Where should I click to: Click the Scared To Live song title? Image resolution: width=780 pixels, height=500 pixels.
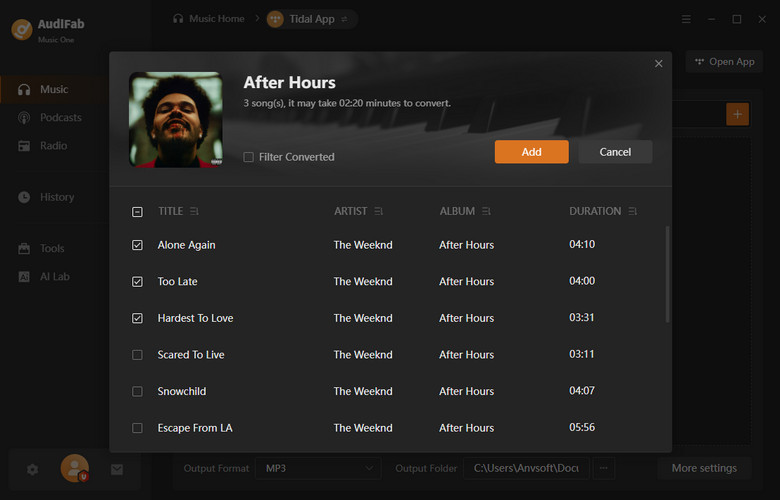point(191,355)
